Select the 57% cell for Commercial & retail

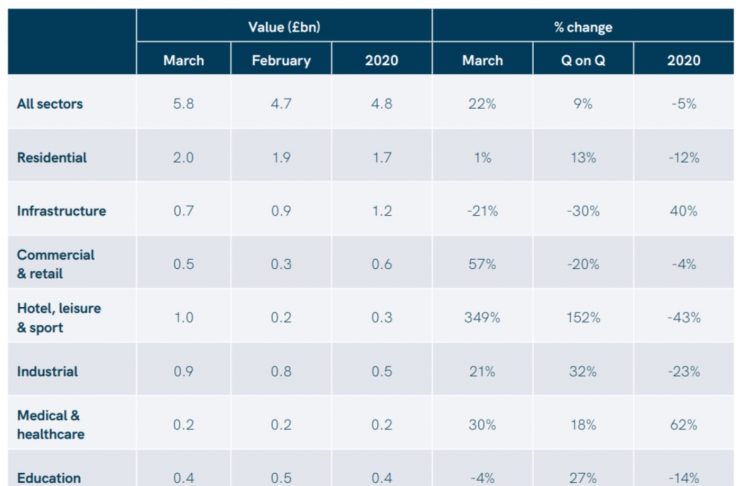(x=482, y=264)
